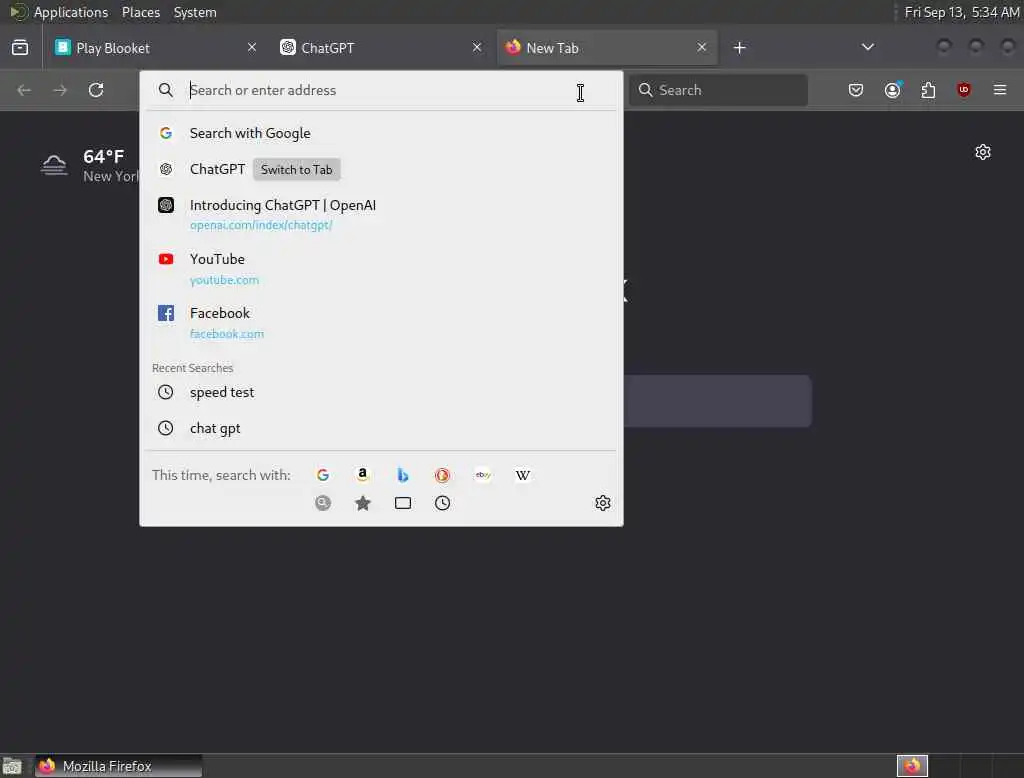
Task: Click the grayed search engine icon
Action: 323,503
